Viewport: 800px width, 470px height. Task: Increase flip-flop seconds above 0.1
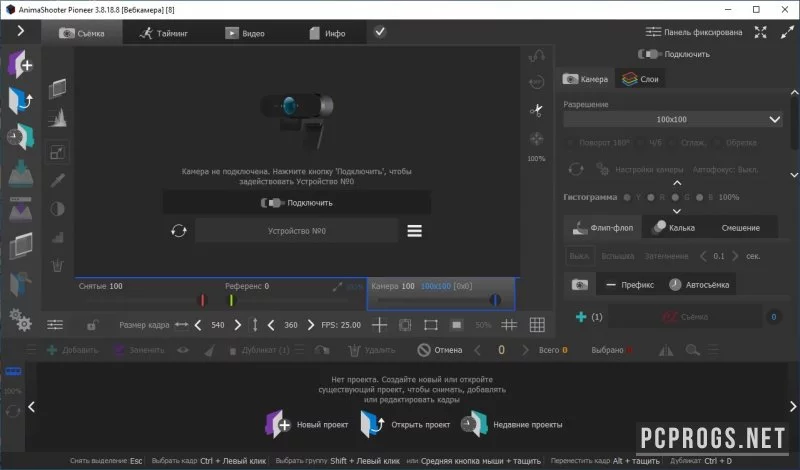click(x=735, y=256)
